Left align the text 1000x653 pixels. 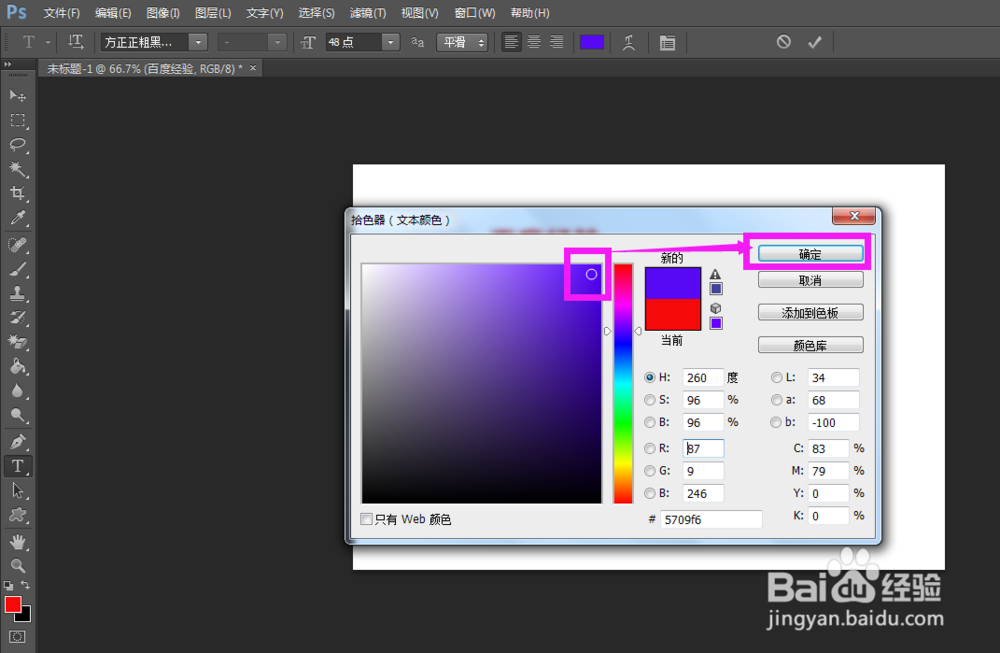click(x=511, y=42)
